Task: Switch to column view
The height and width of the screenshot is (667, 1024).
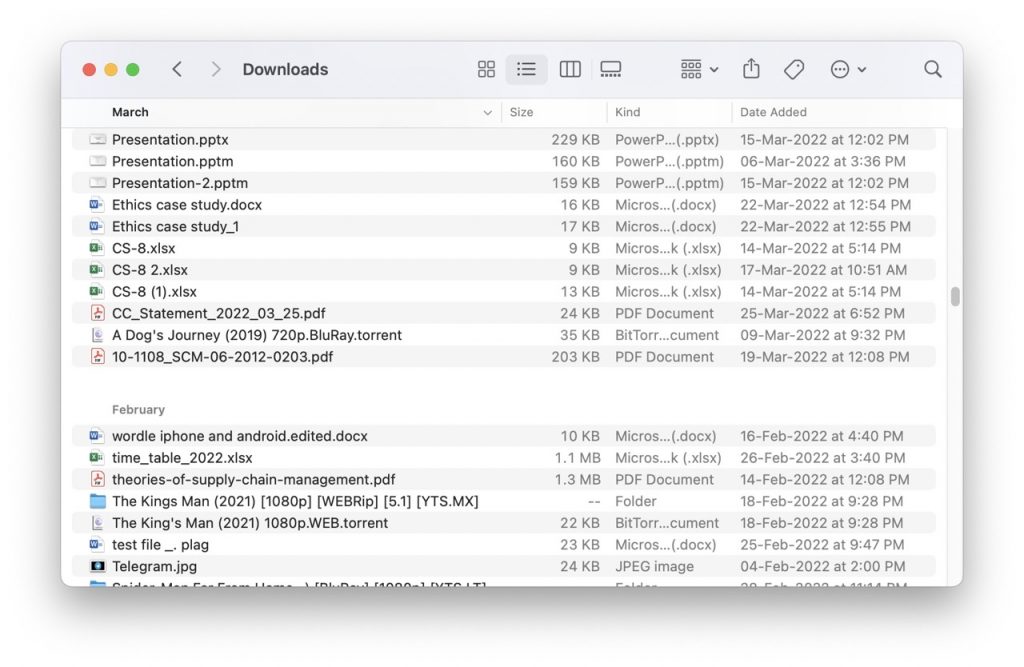Action: 570,69
